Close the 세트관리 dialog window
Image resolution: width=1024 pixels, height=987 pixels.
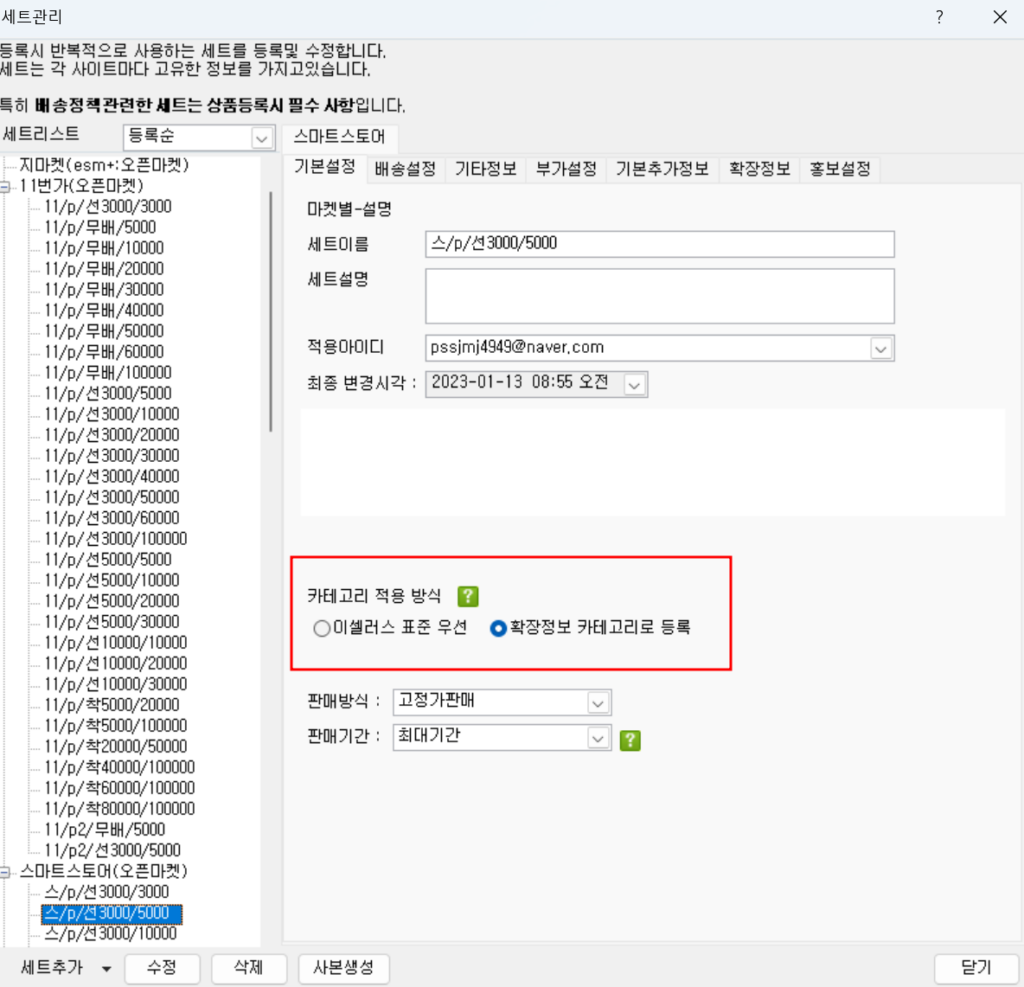[1000, 17]
